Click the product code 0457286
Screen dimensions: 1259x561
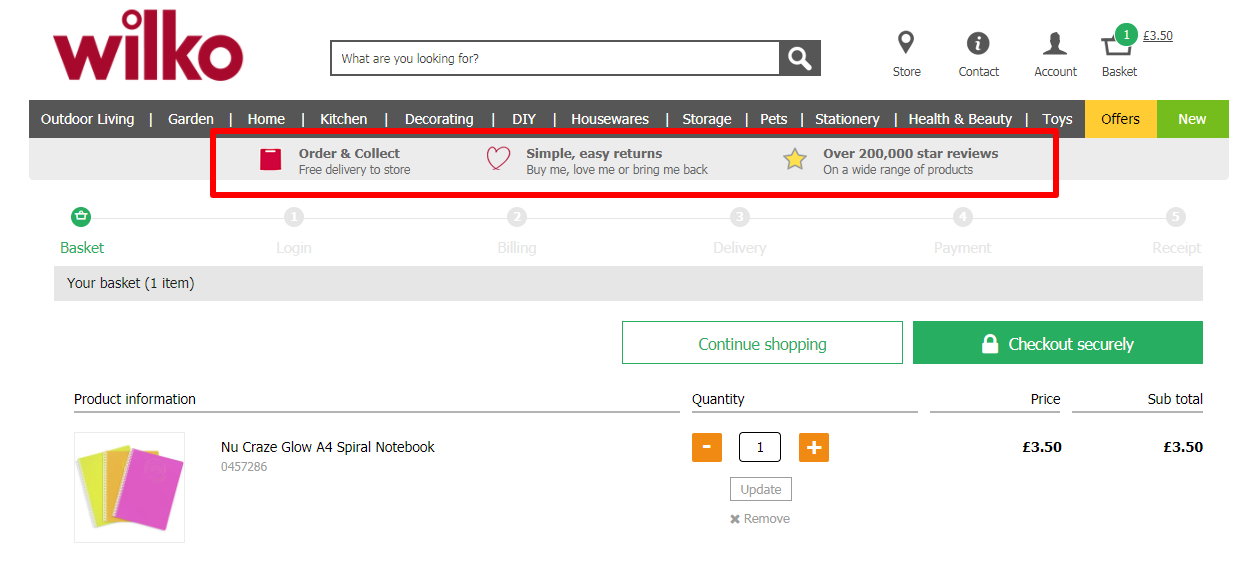point(244,467)
